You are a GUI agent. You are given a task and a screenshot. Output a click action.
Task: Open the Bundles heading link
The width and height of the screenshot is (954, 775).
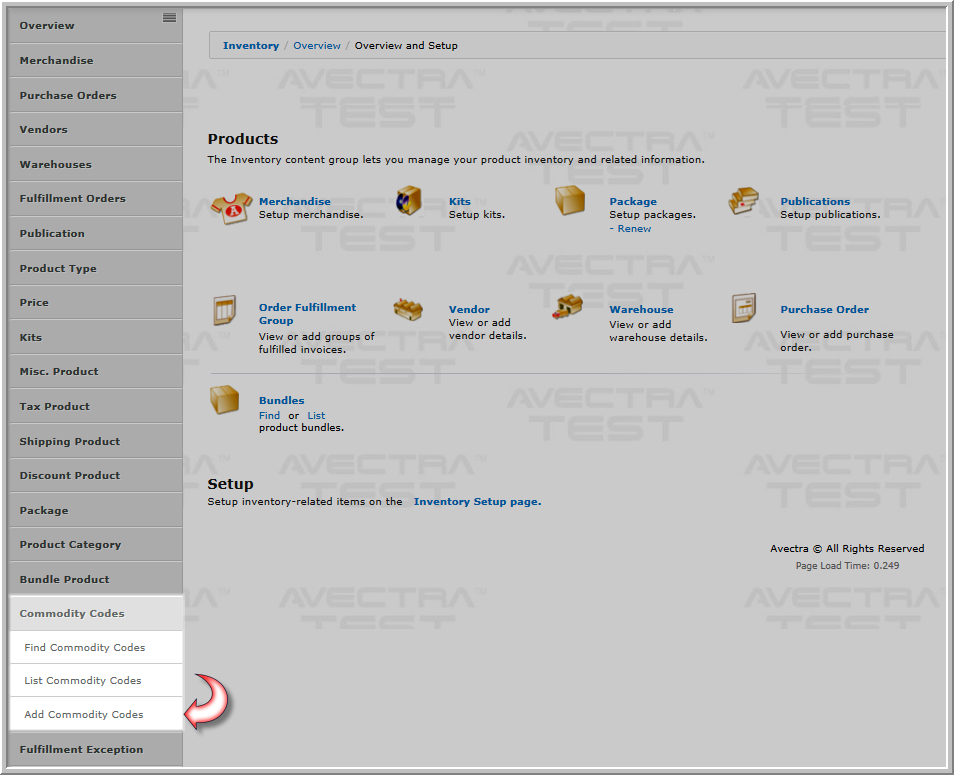tap(282, 400)
